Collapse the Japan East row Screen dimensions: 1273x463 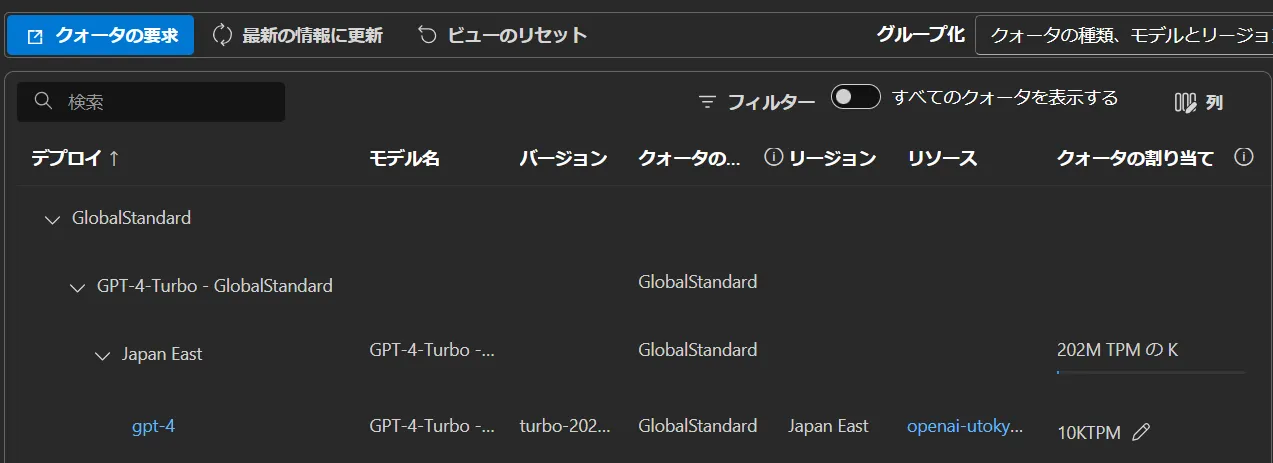pos(102,355)
